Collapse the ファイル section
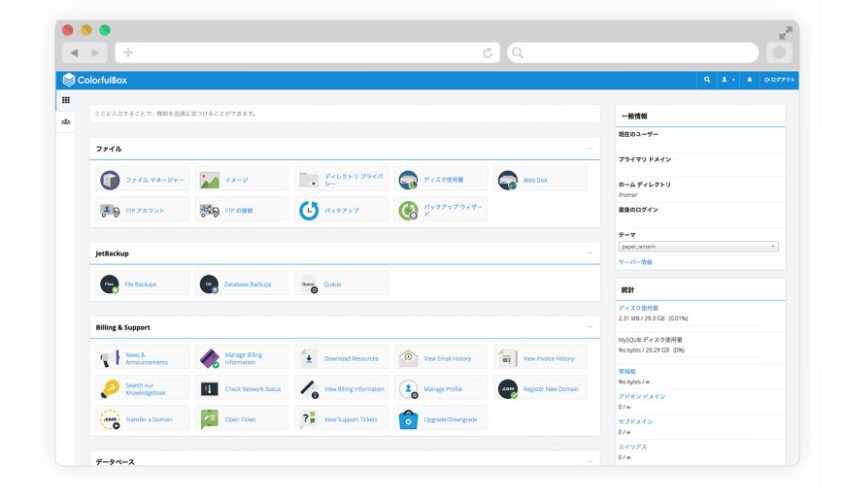Image resolution: width=844 pixels, height=500 pixels. [589, 149]
